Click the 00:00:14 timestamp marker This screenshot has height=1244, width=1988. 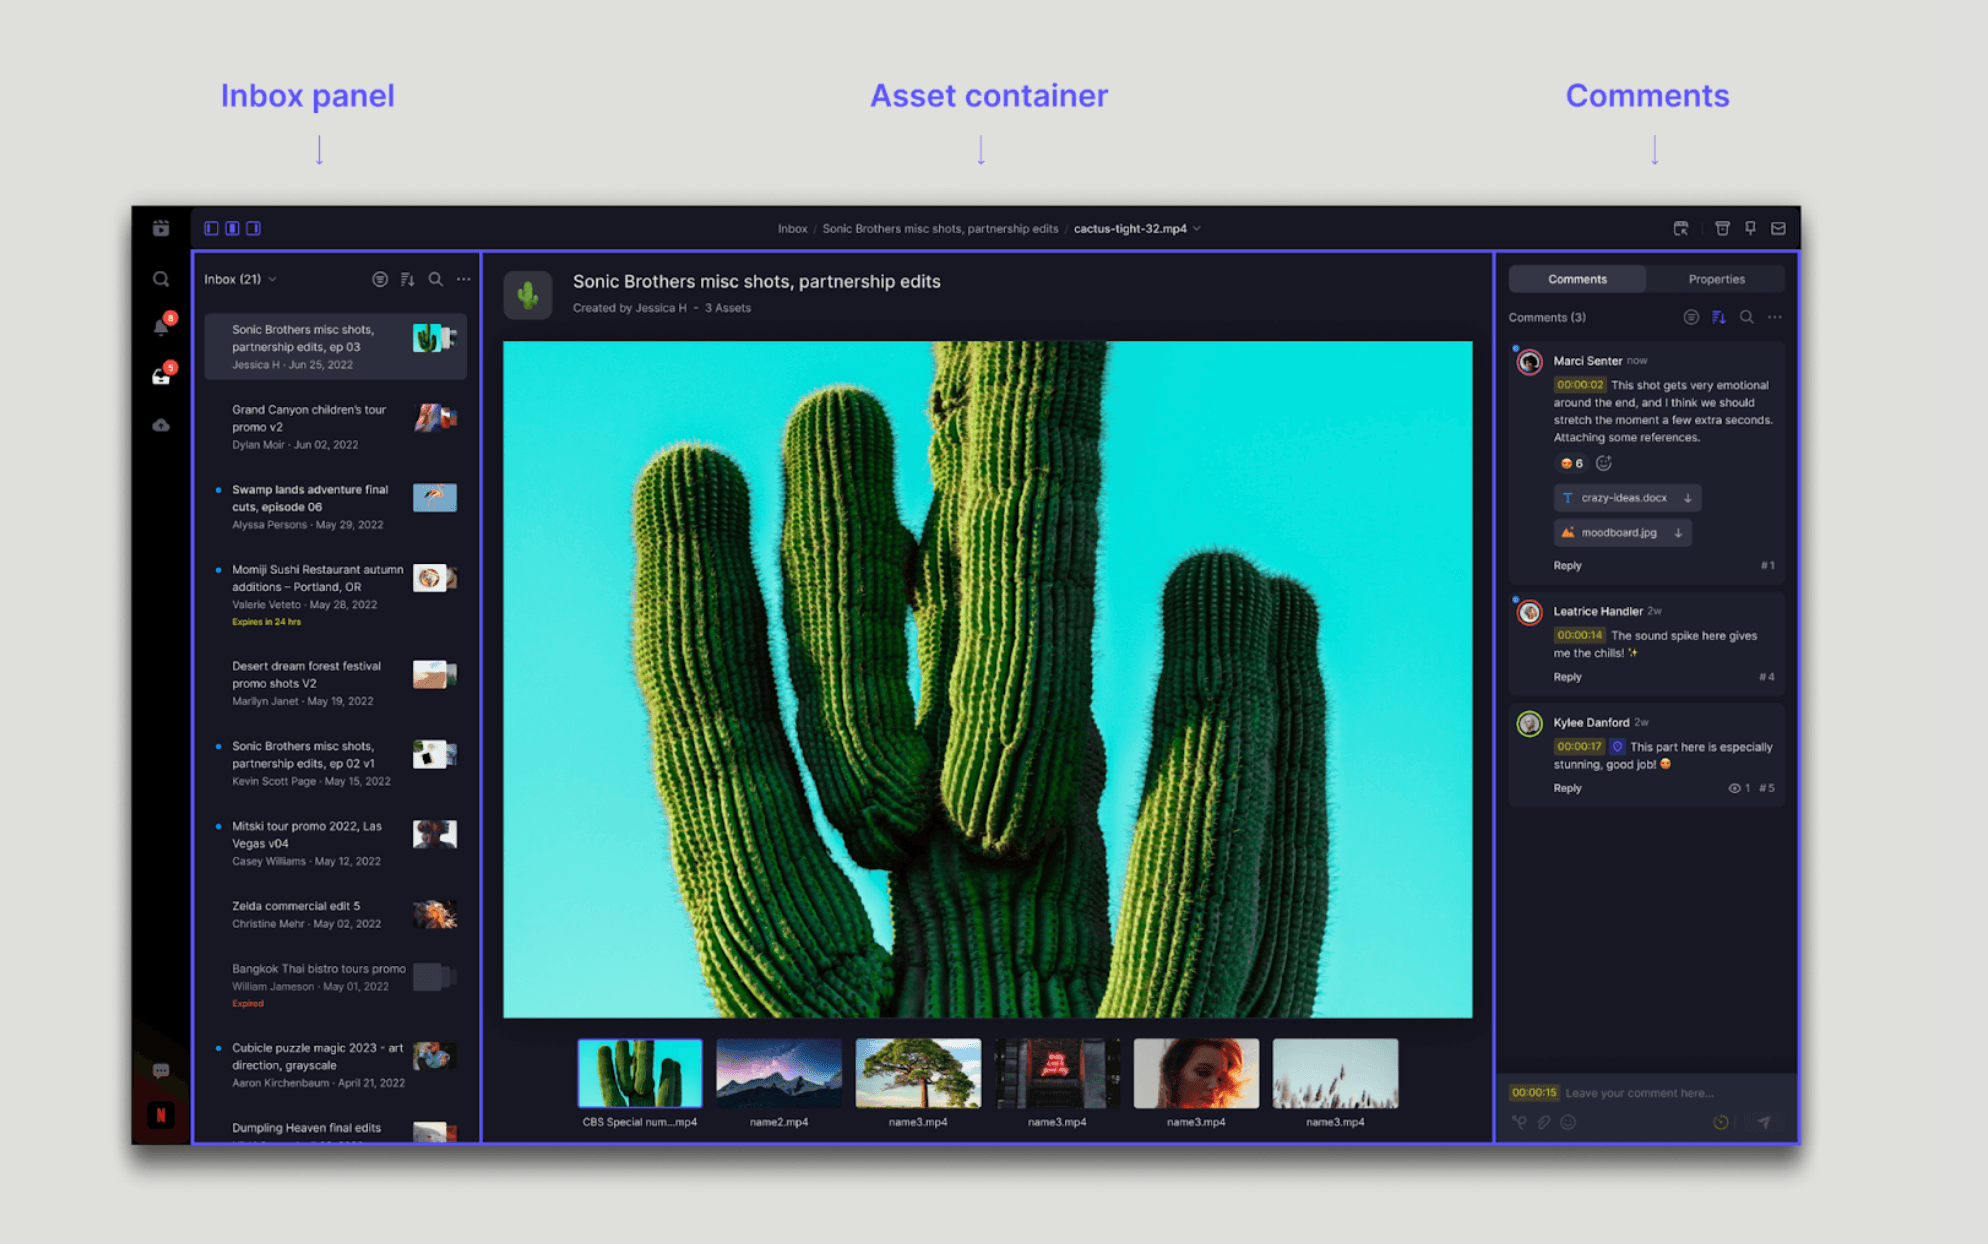click(x=1579, y=635)
